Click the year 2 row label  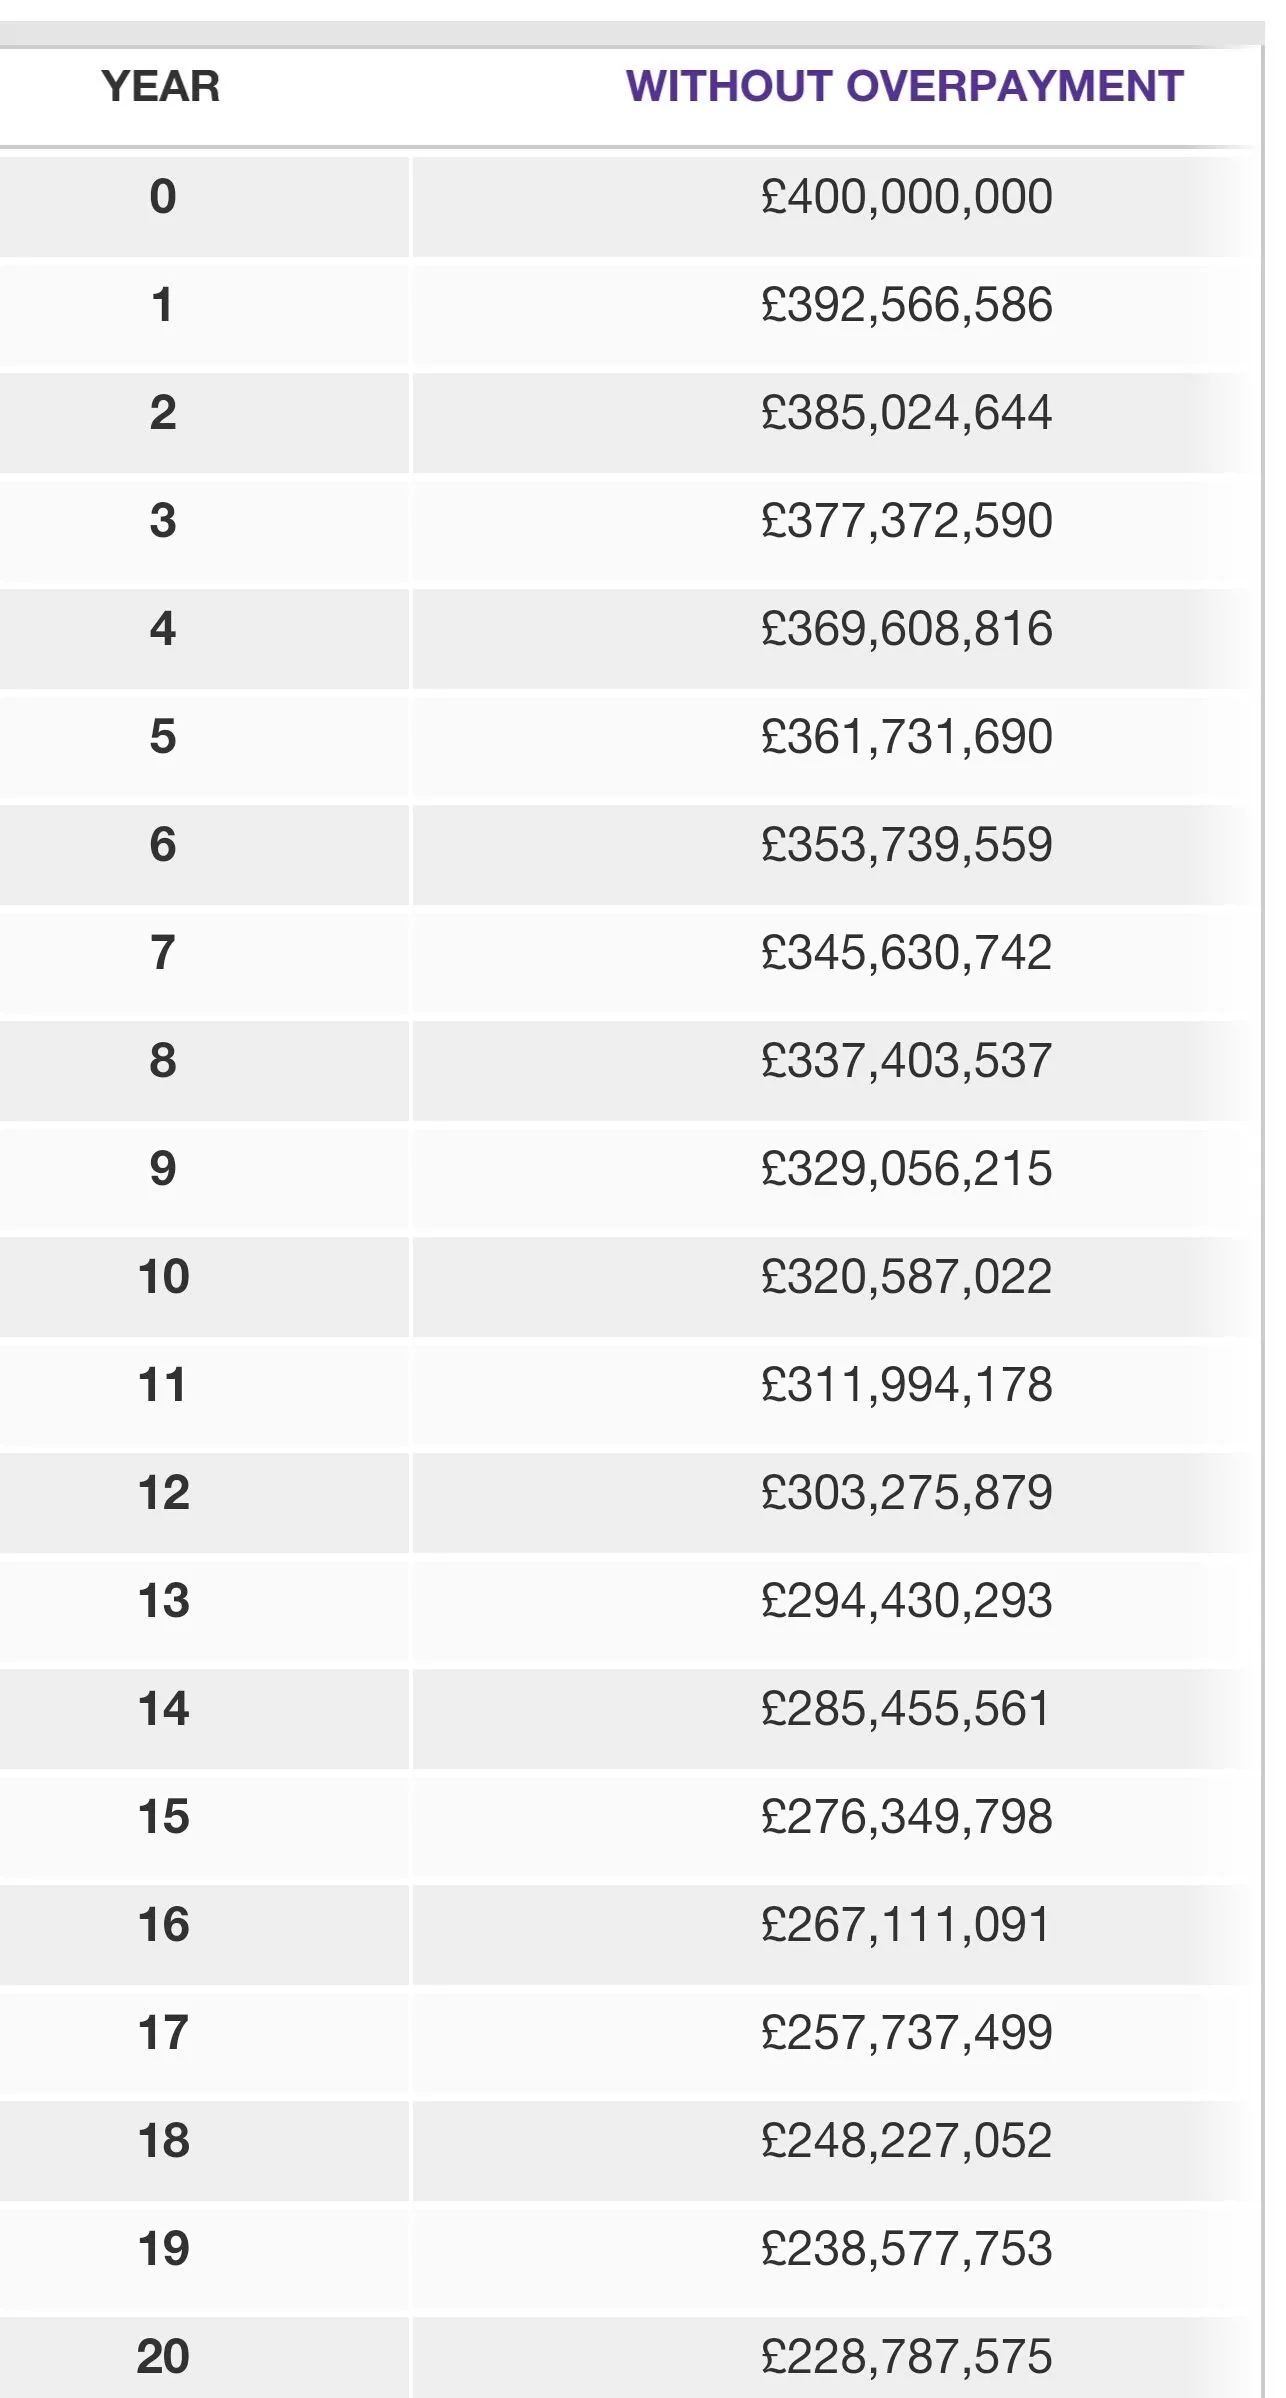click(x=163, y=412)
